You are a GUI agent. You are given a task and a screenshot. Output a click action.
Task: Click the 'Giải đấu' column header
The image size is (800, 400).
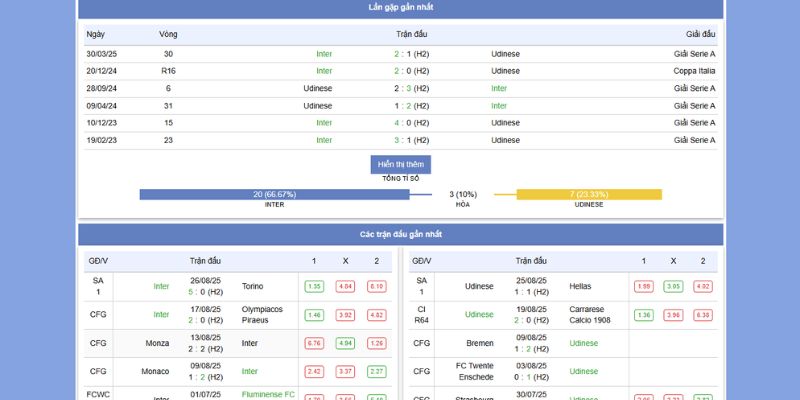[701, 34]
